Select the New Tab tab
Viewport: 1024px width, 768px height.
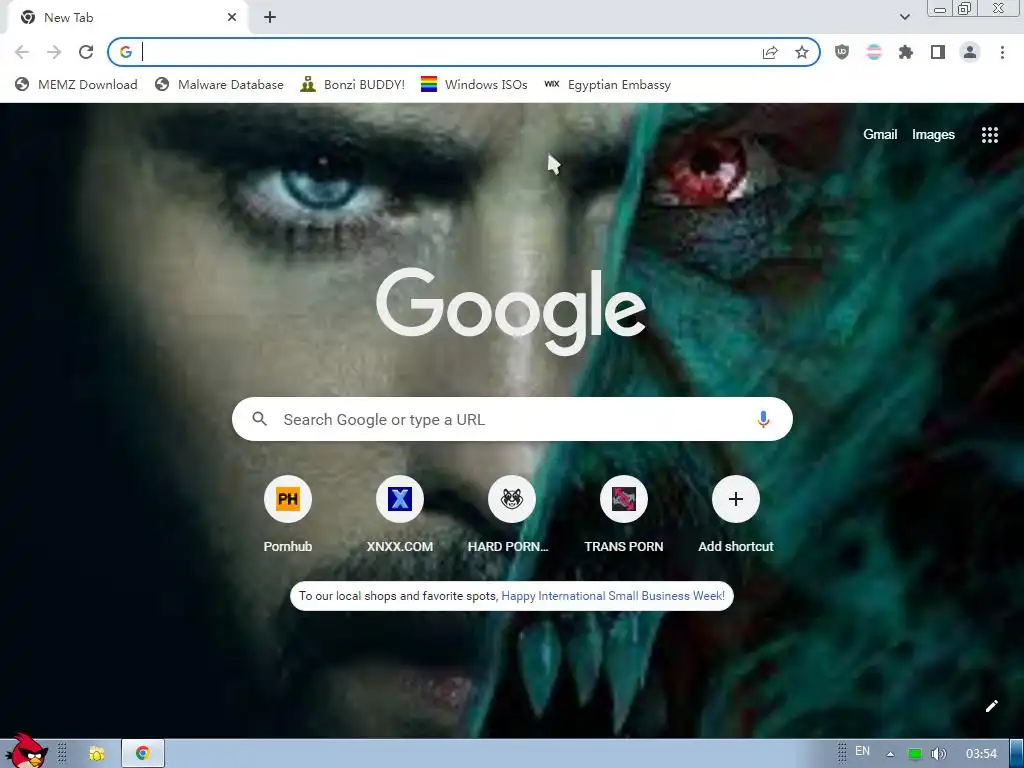[x=127, y=18]
